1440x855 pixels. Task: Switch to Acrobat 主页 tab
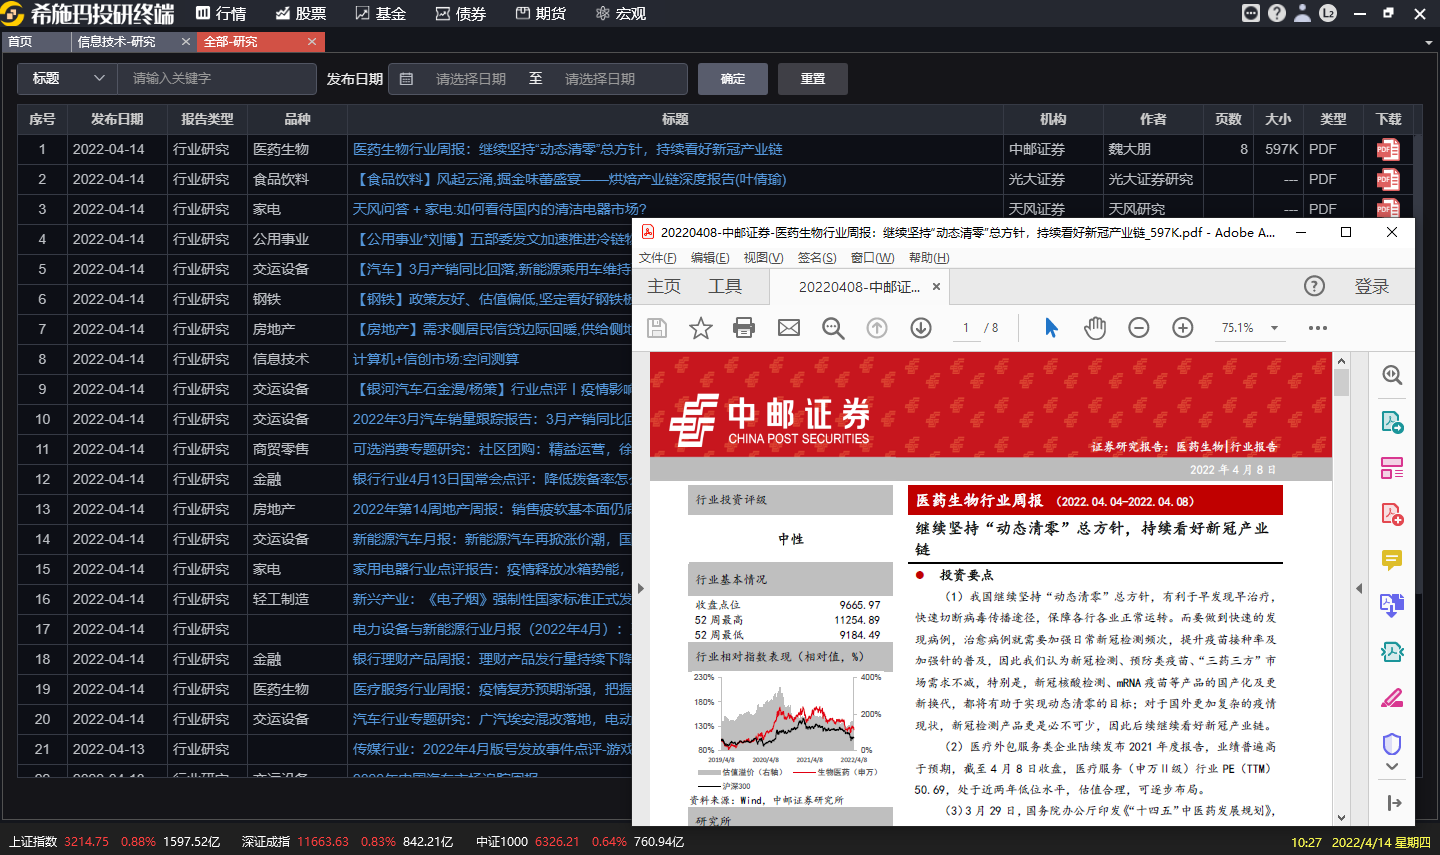click(x=664, y=286)
